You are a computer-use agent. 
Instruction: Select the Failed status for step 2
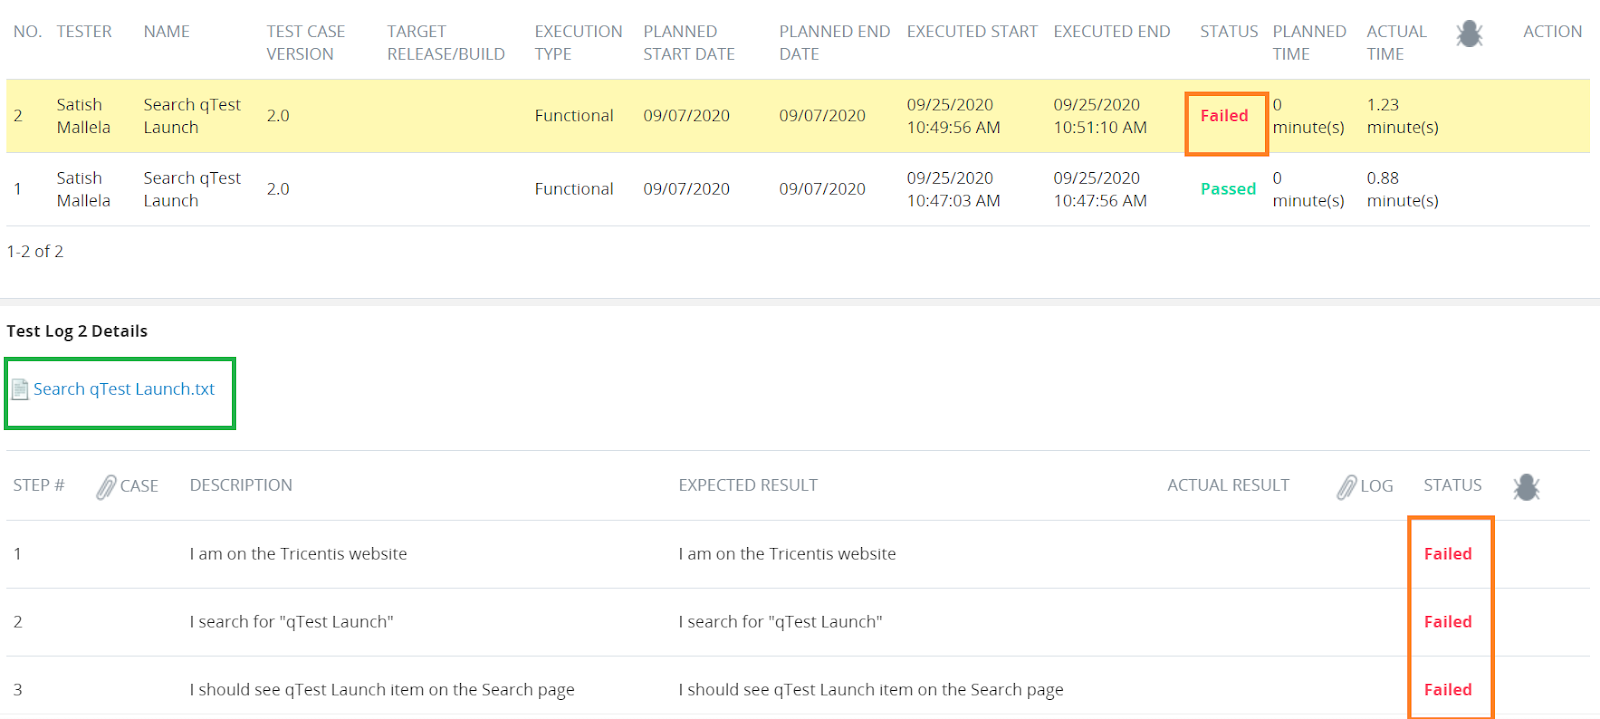pos(1447,622)
